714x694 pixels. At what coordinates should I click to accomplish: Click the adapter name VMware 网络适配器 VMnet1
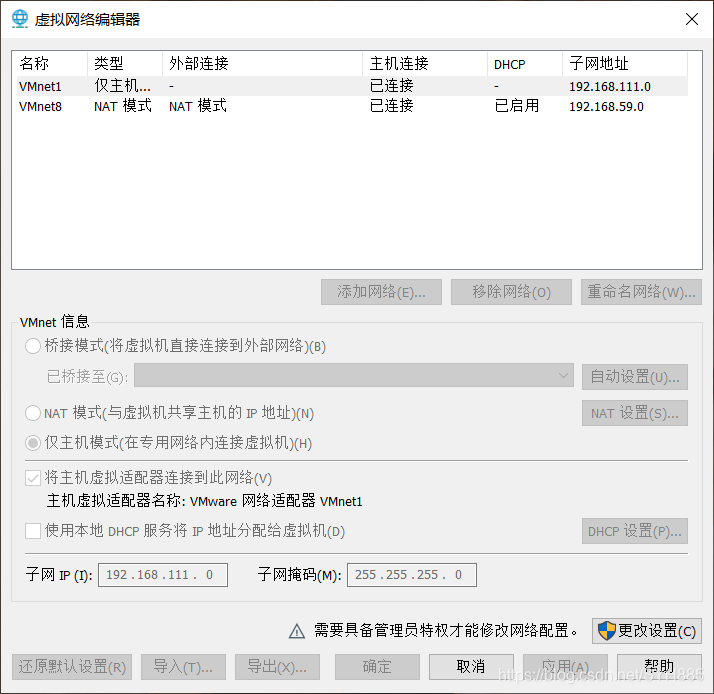point(276,501)
